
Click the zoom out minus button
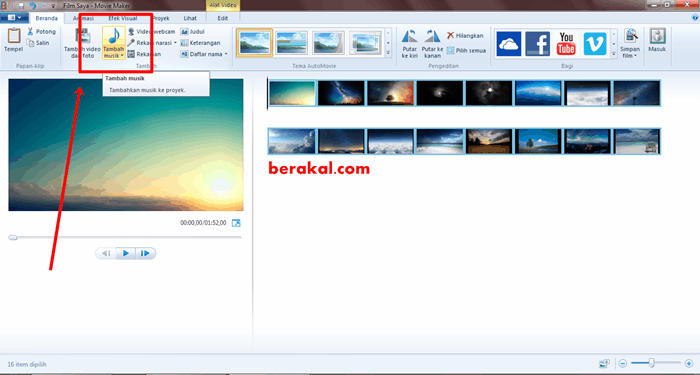point(623,363)
